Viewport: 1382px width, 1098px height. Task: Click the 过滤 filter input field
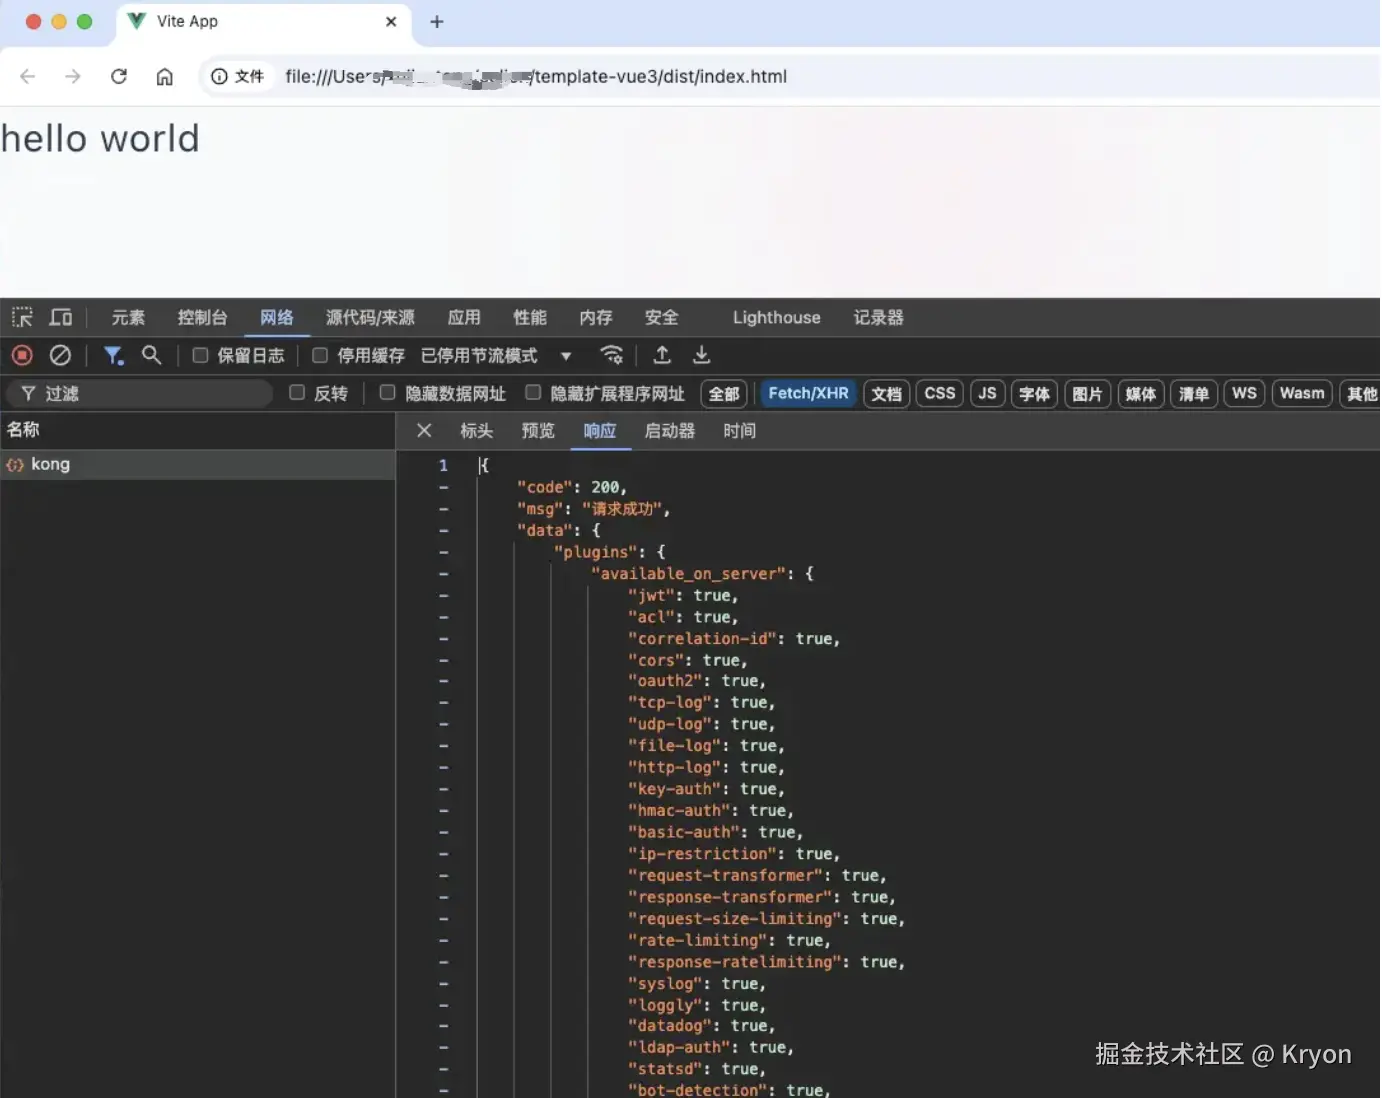[x=140, y=393]
